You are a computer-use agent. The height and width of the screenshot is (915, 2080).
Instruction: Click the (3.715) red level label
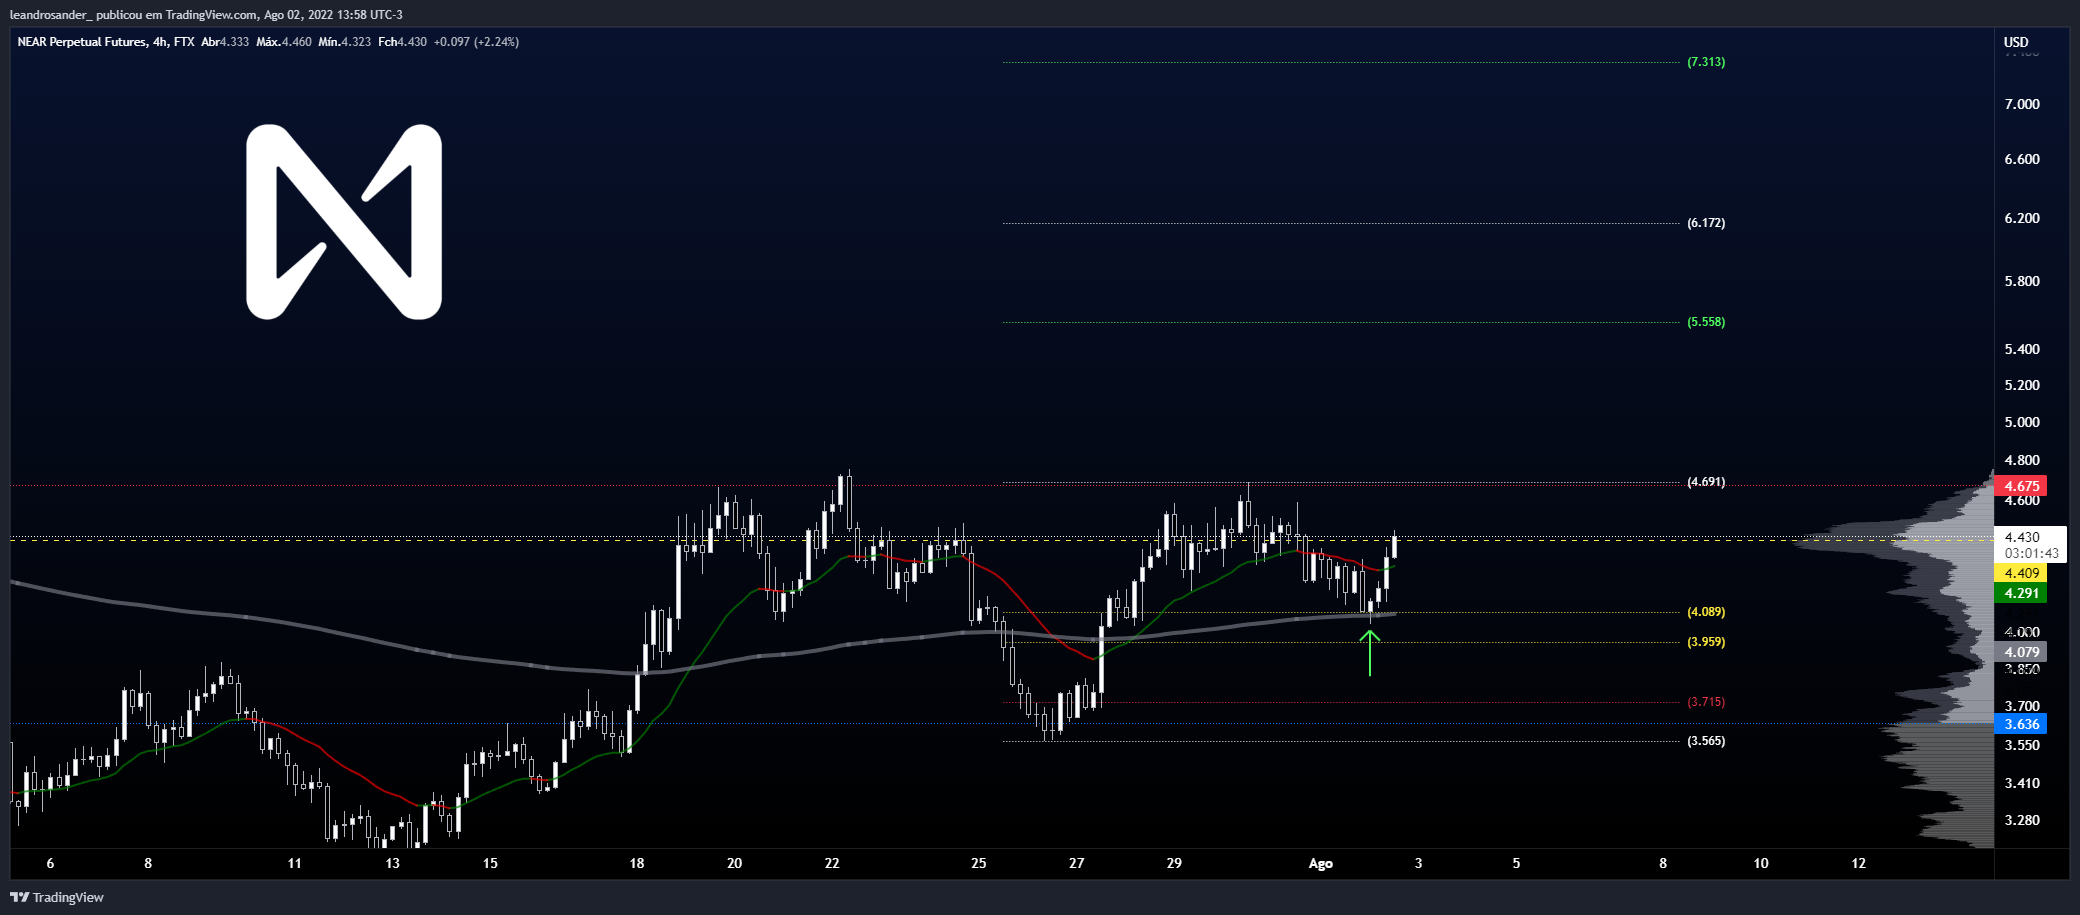point(1706,702)
